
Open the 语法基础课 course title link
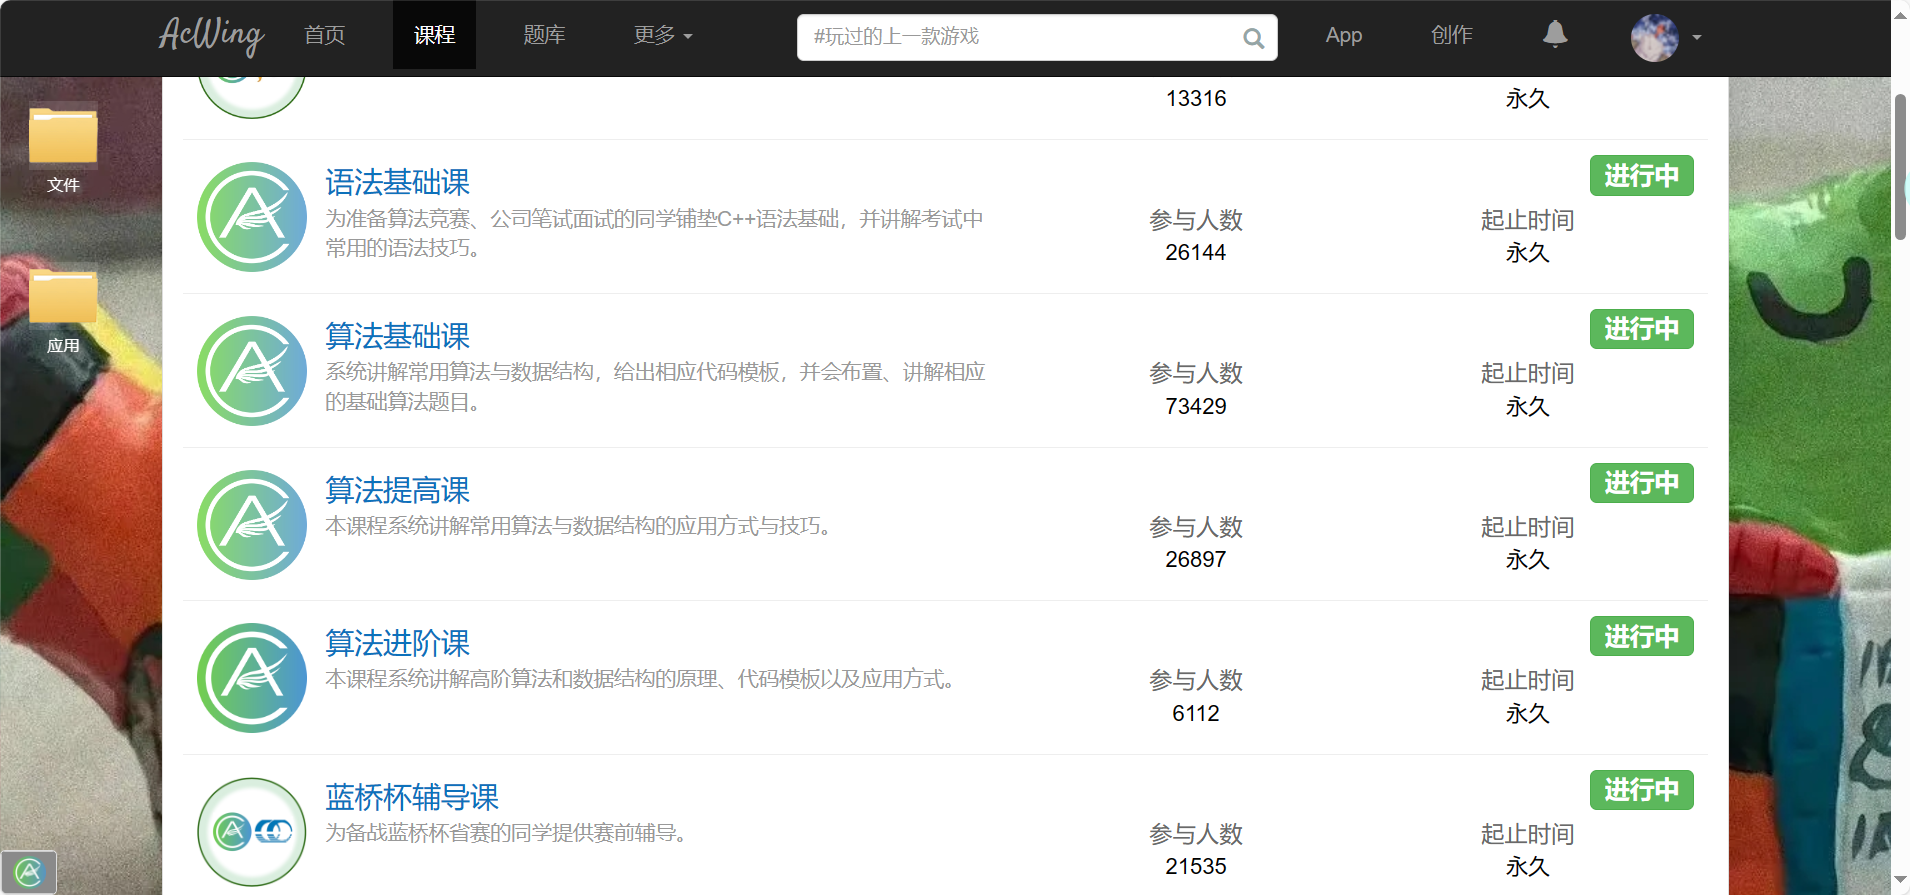point(398,182)
